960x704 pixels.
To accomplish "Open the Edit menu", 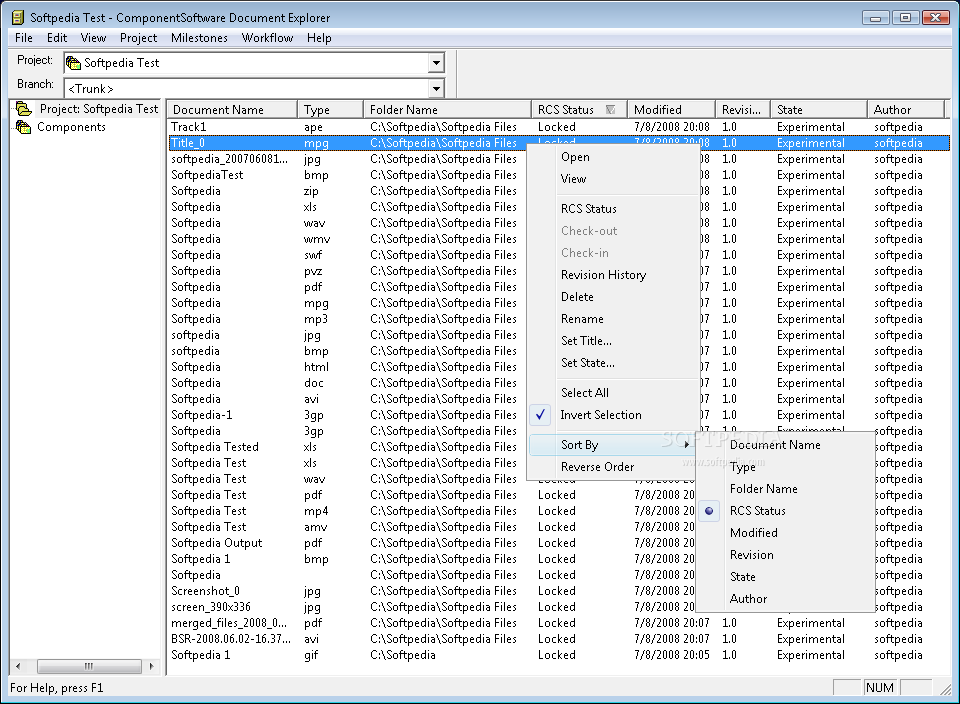I will (57, 38).
